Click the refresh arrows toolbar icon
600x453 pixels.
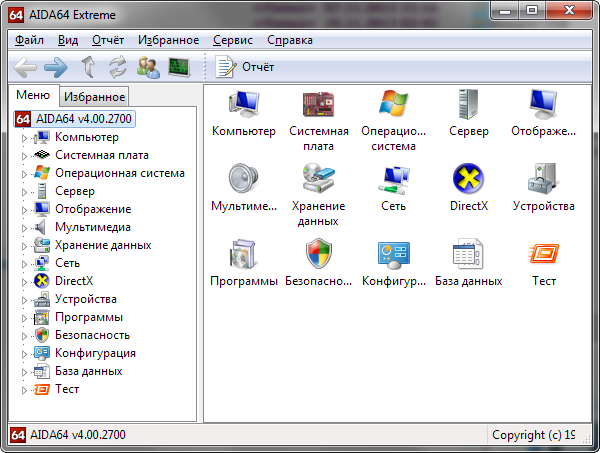(118, 67)
